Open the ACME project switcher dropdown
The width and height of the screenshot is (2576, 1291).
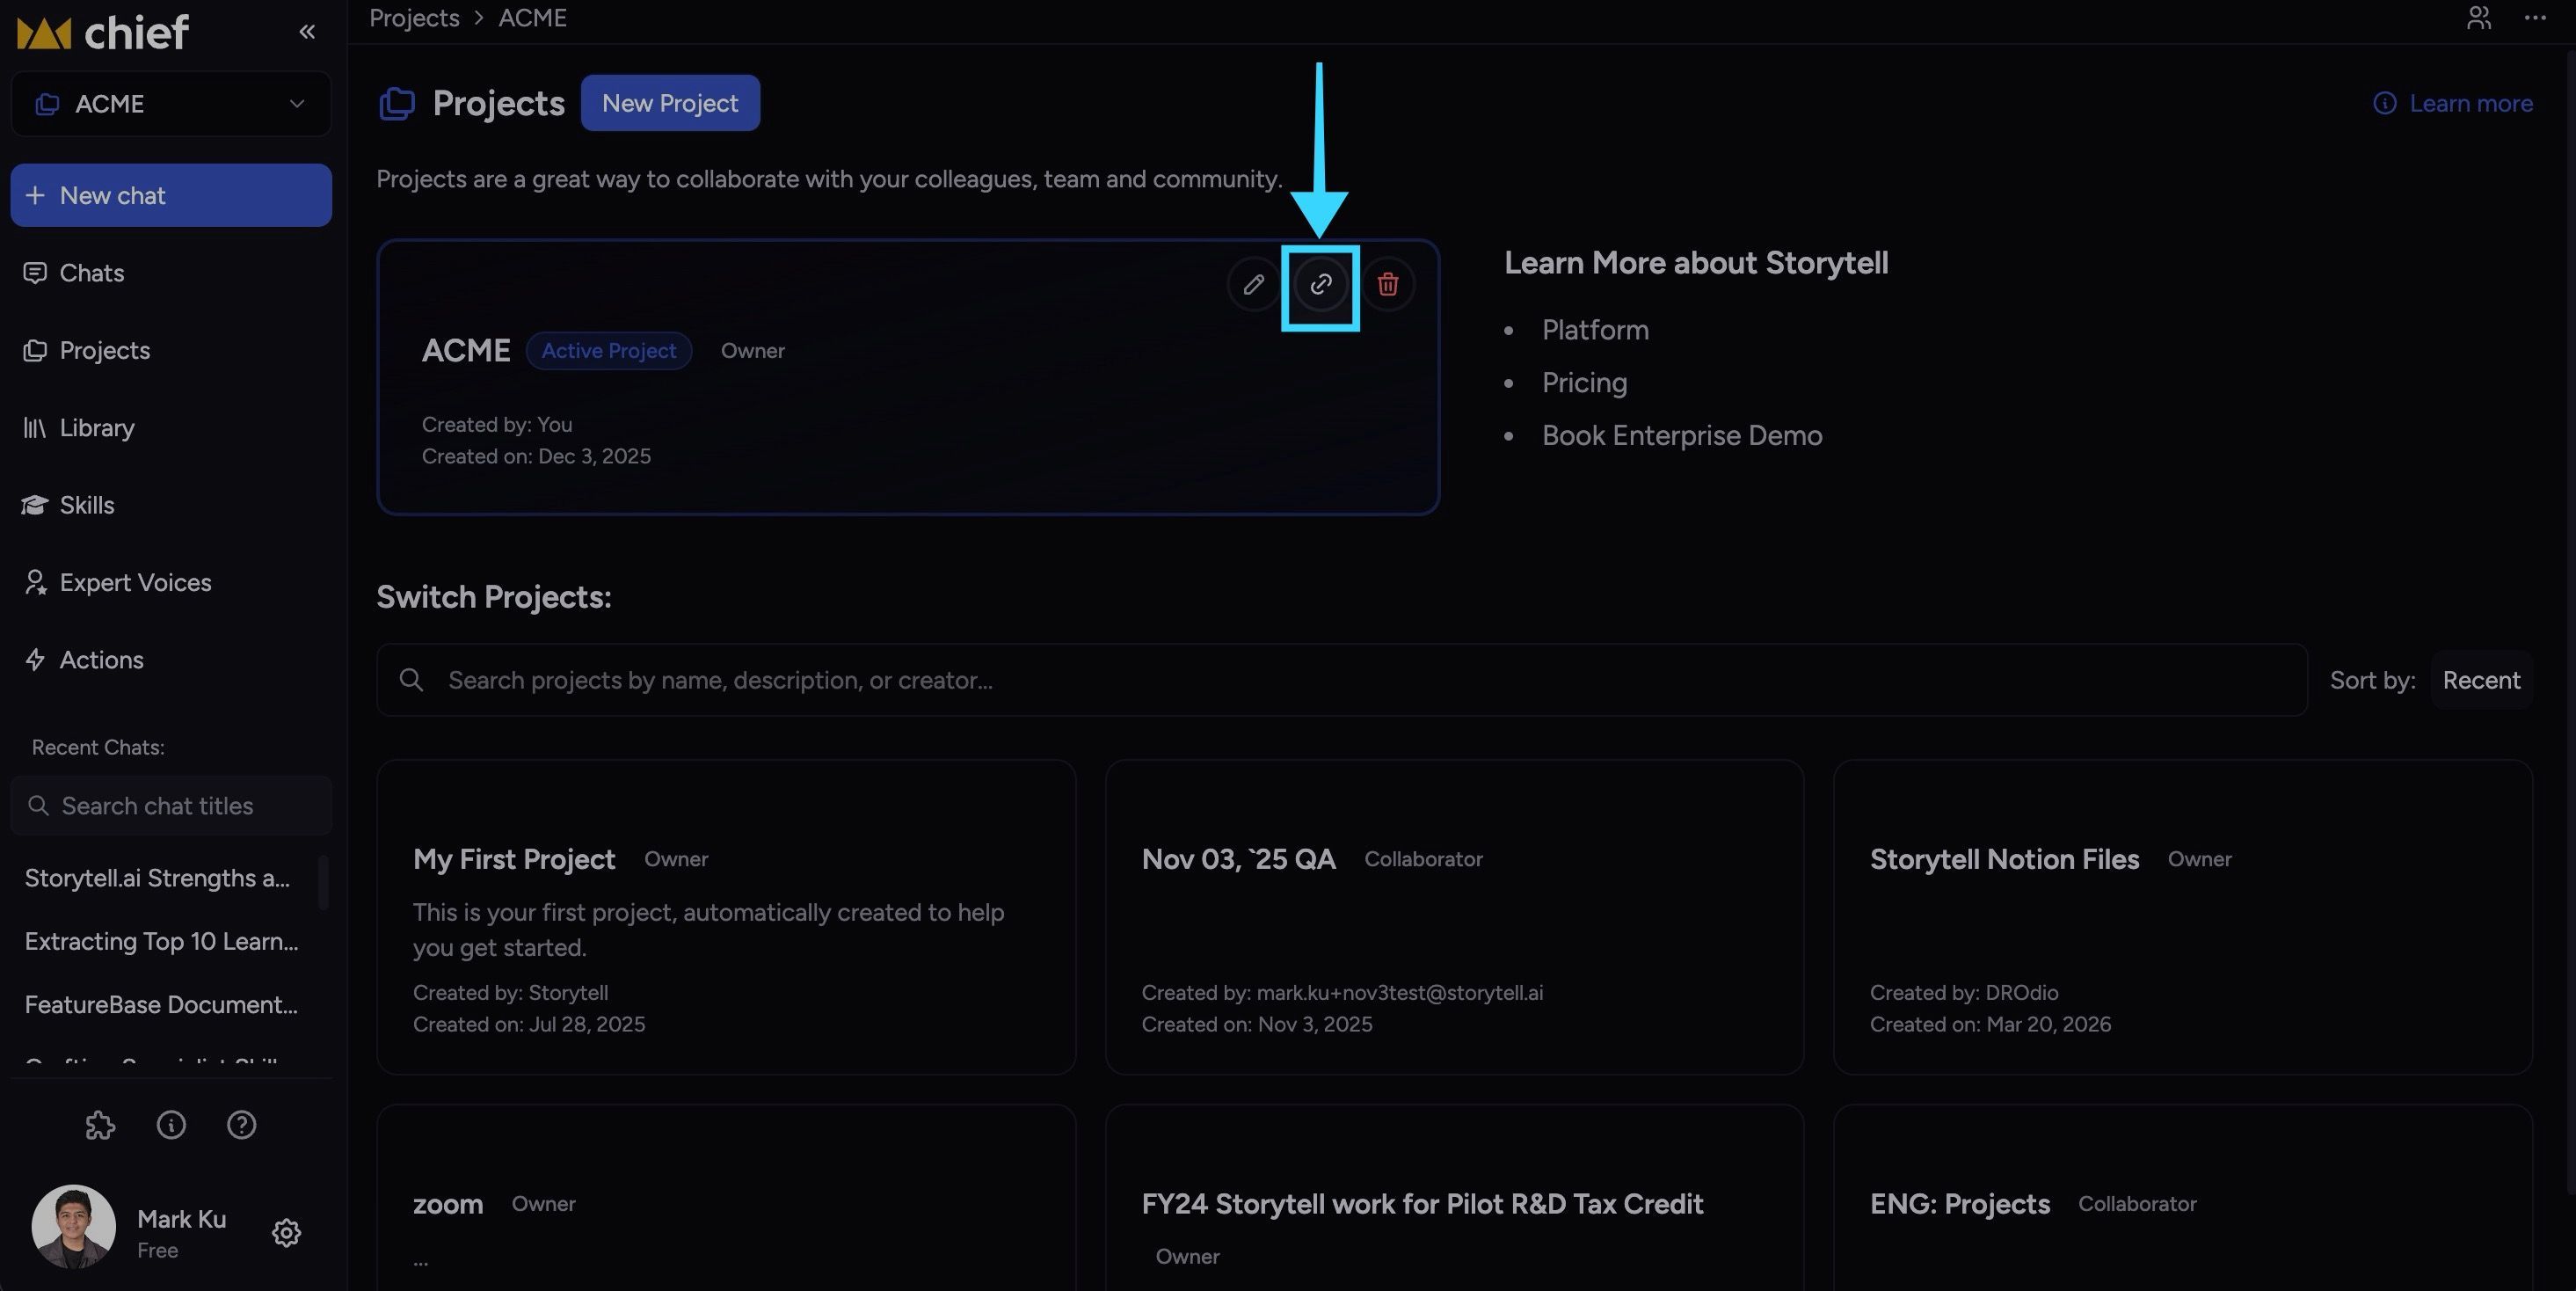tap(171, 104)
